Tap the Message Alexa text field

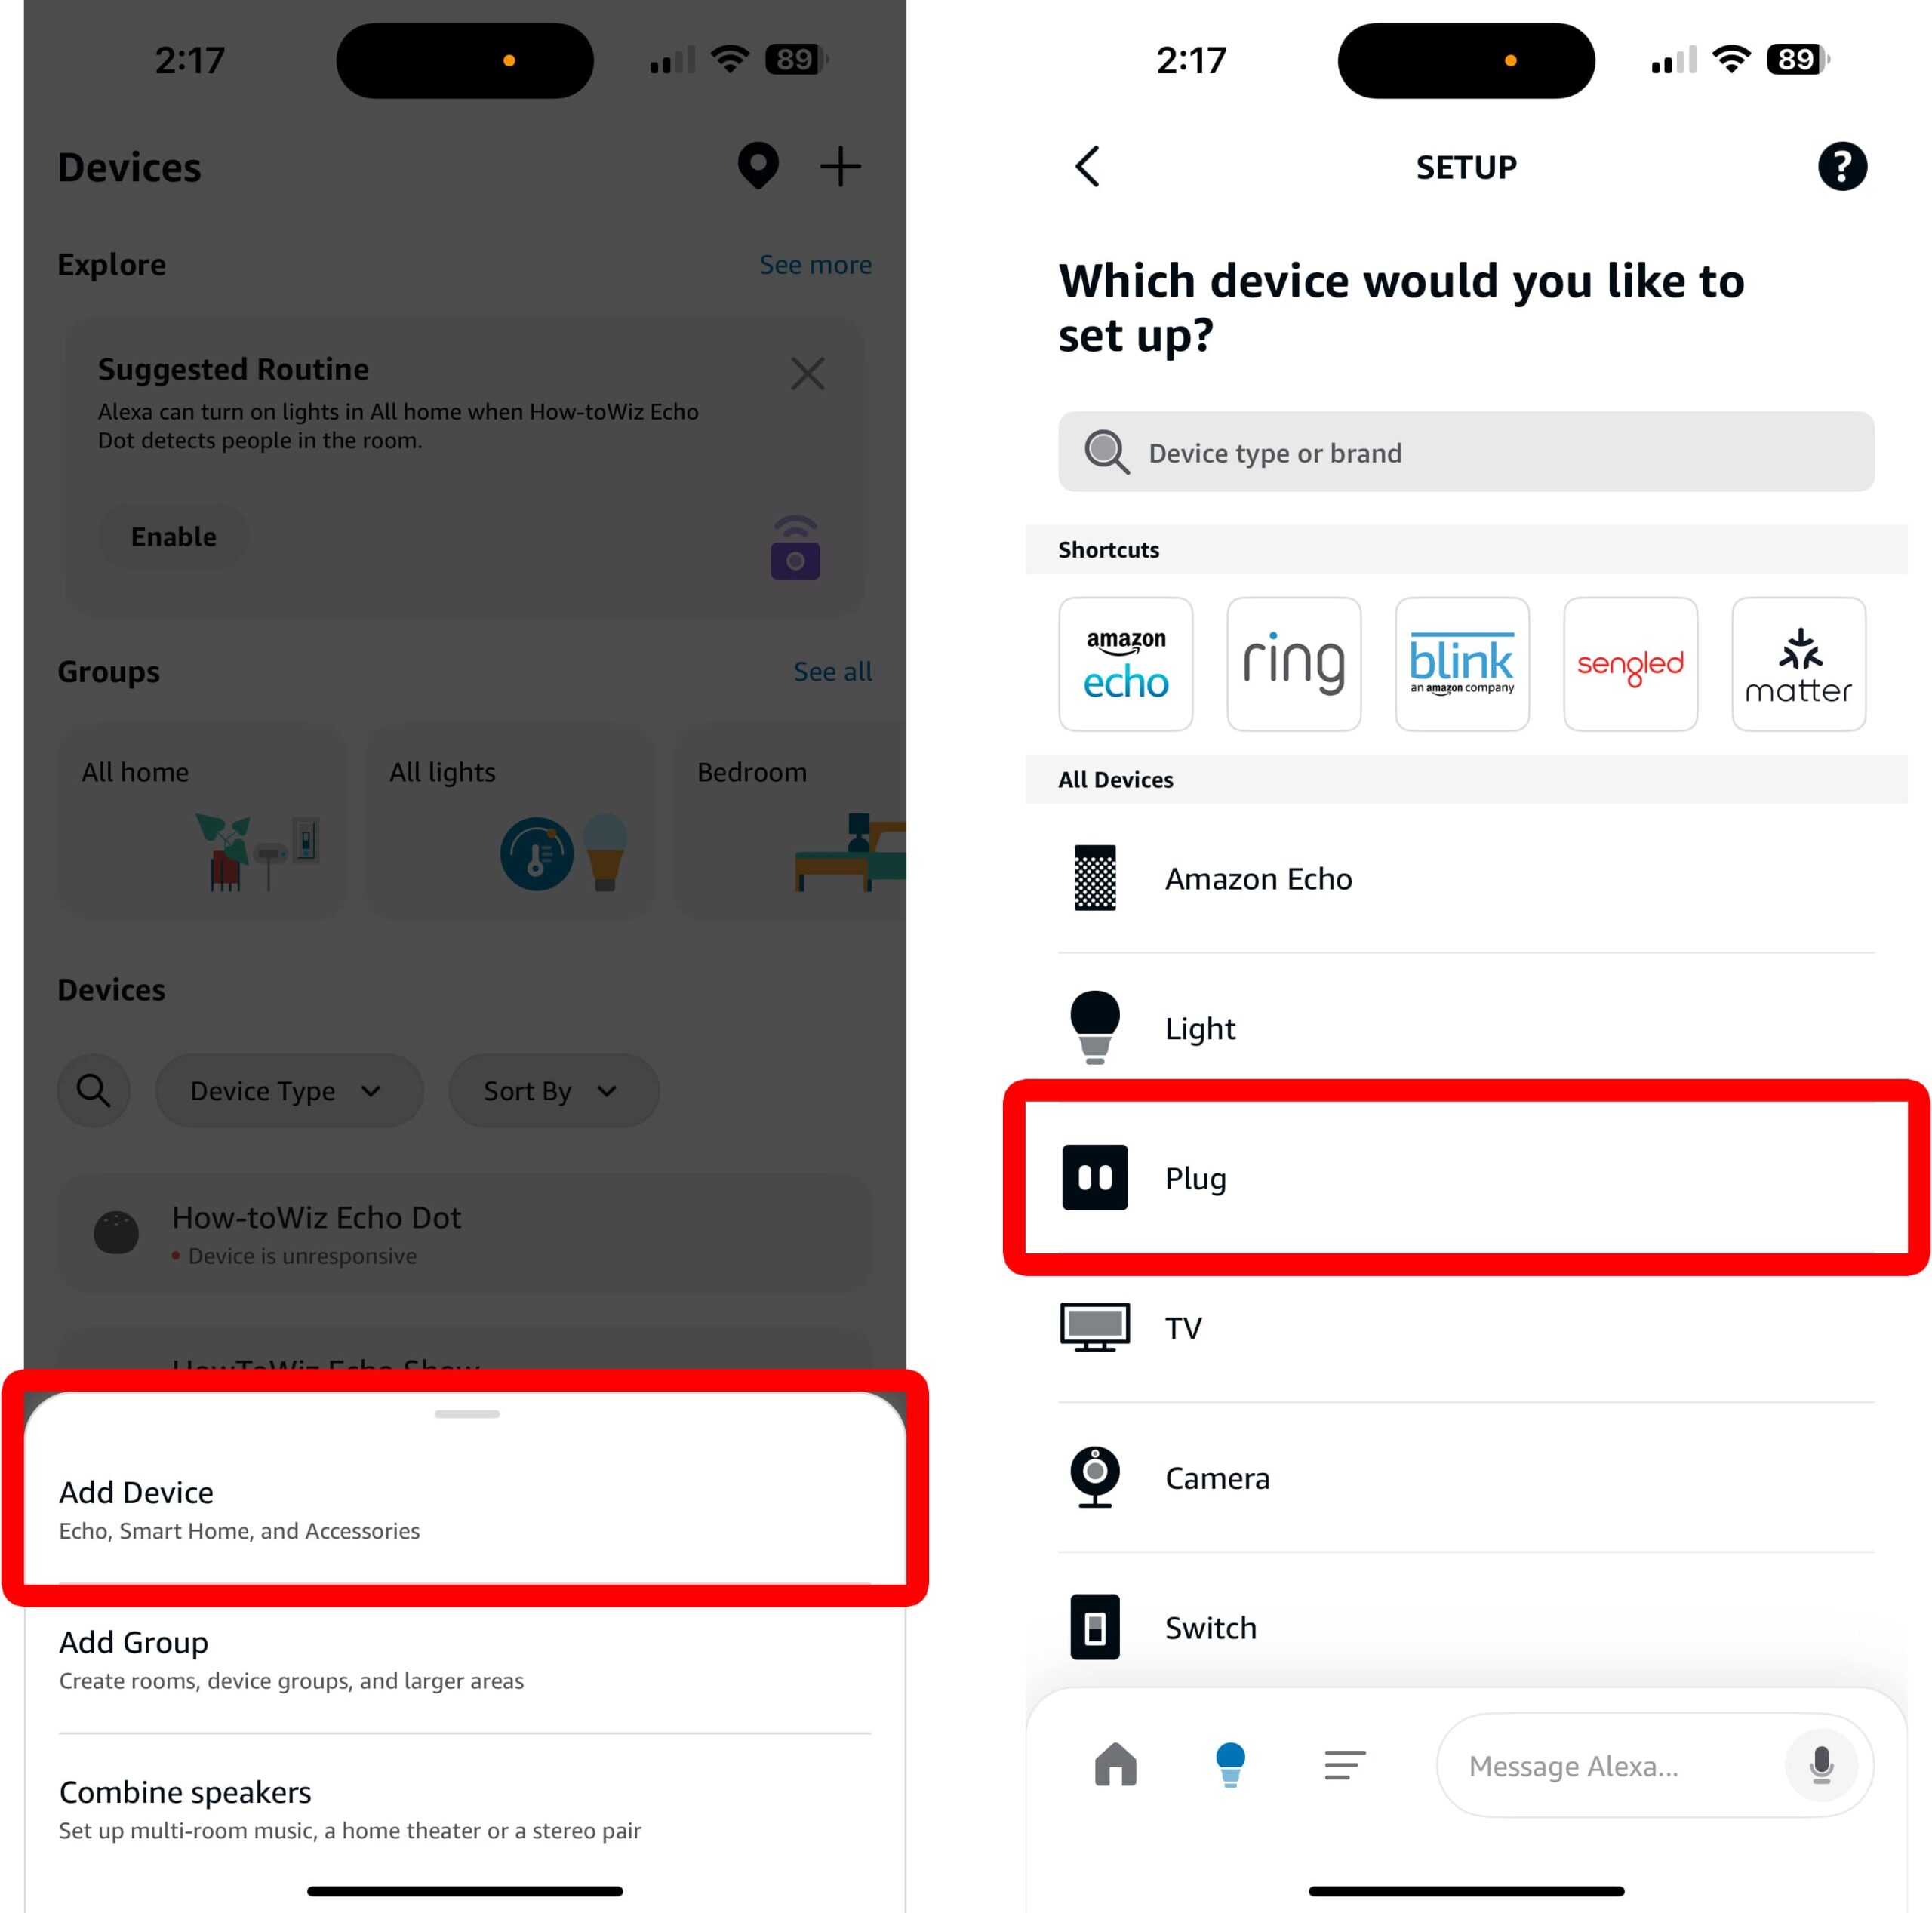[x=1610, y=1765]
